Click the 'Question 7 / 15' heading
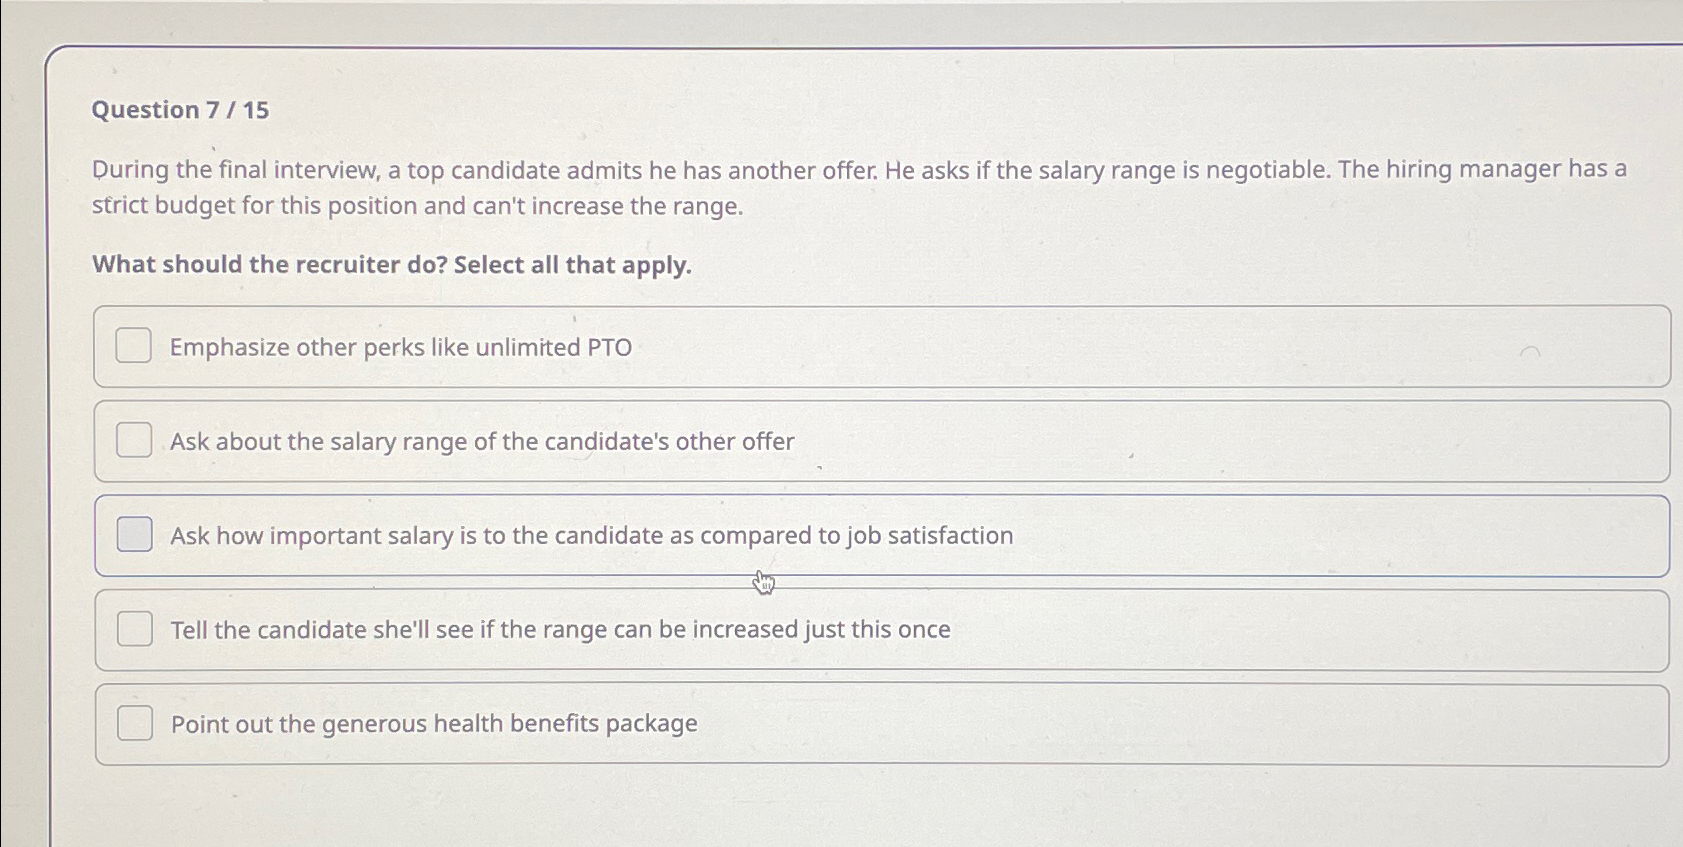Image resolution: width=1683 pixels, height=847 pixels. 180,110
